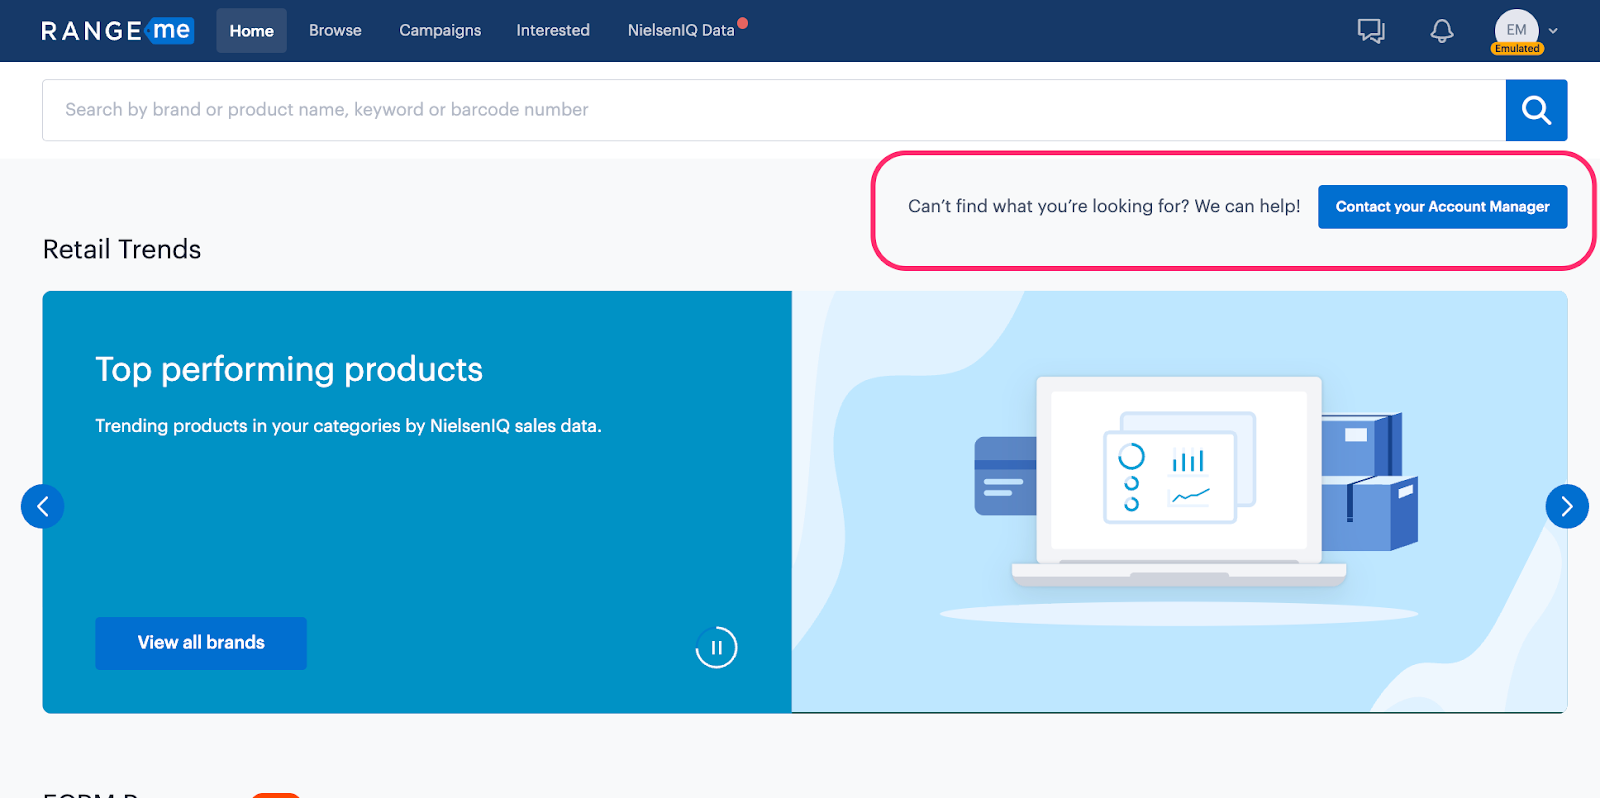Go to Campaigns page
This screenshot has width=1600, height=798.
(x=440, y=31)
